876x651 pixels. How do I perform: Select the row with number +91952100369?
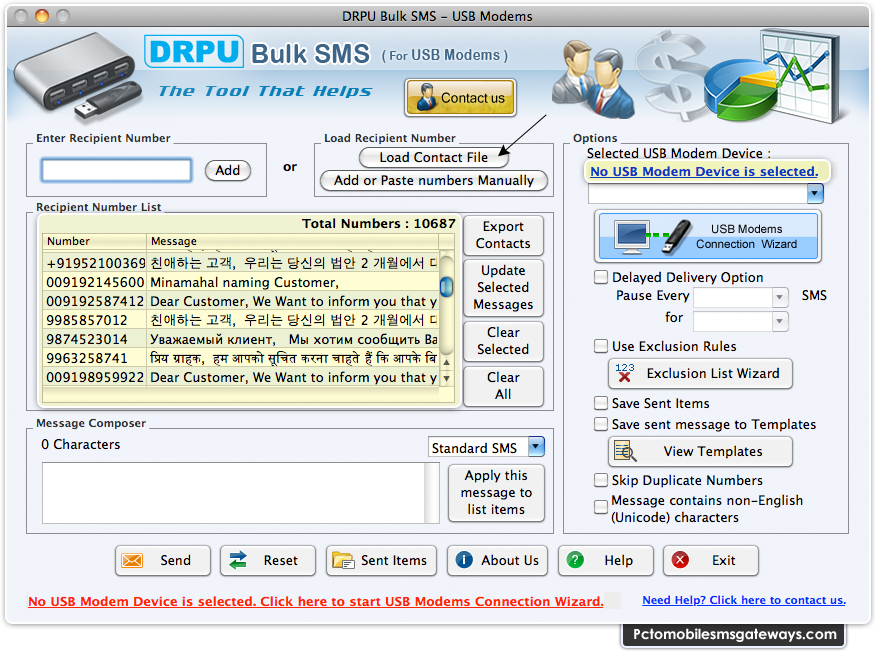coord(241,263)
